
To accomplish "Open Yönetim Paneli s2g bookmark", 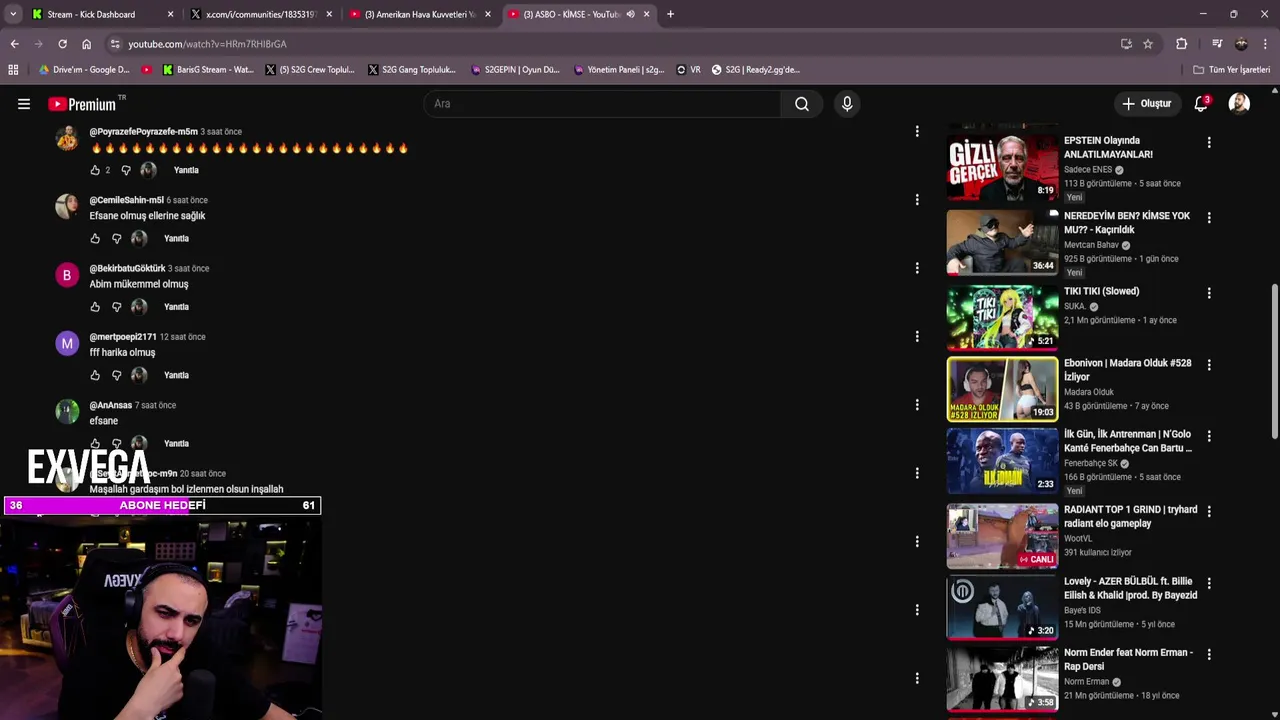I will 619,70.
